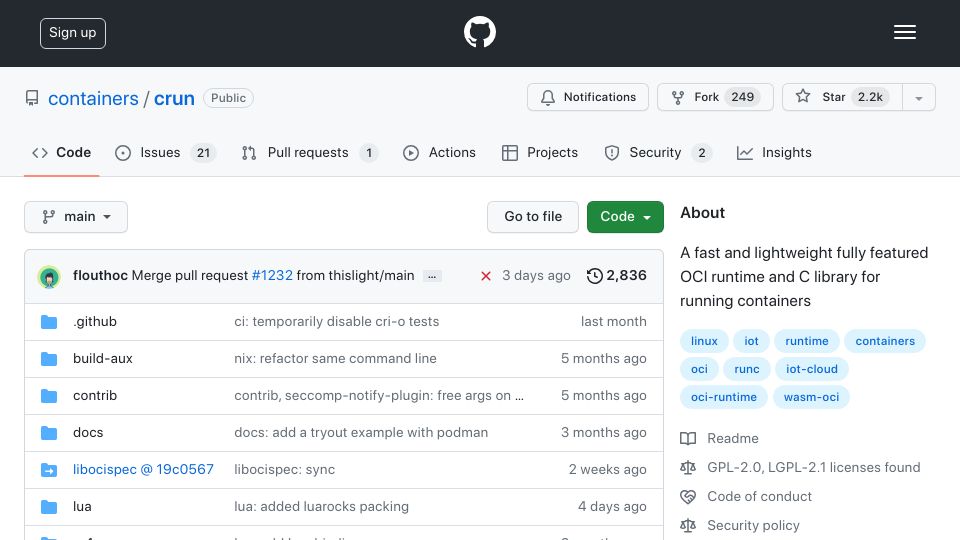The height and width of the screenshot is (540, 960).
Task: Select the oci-runtime topic tag
Action: pyautogui.click(x=724, y=397)
